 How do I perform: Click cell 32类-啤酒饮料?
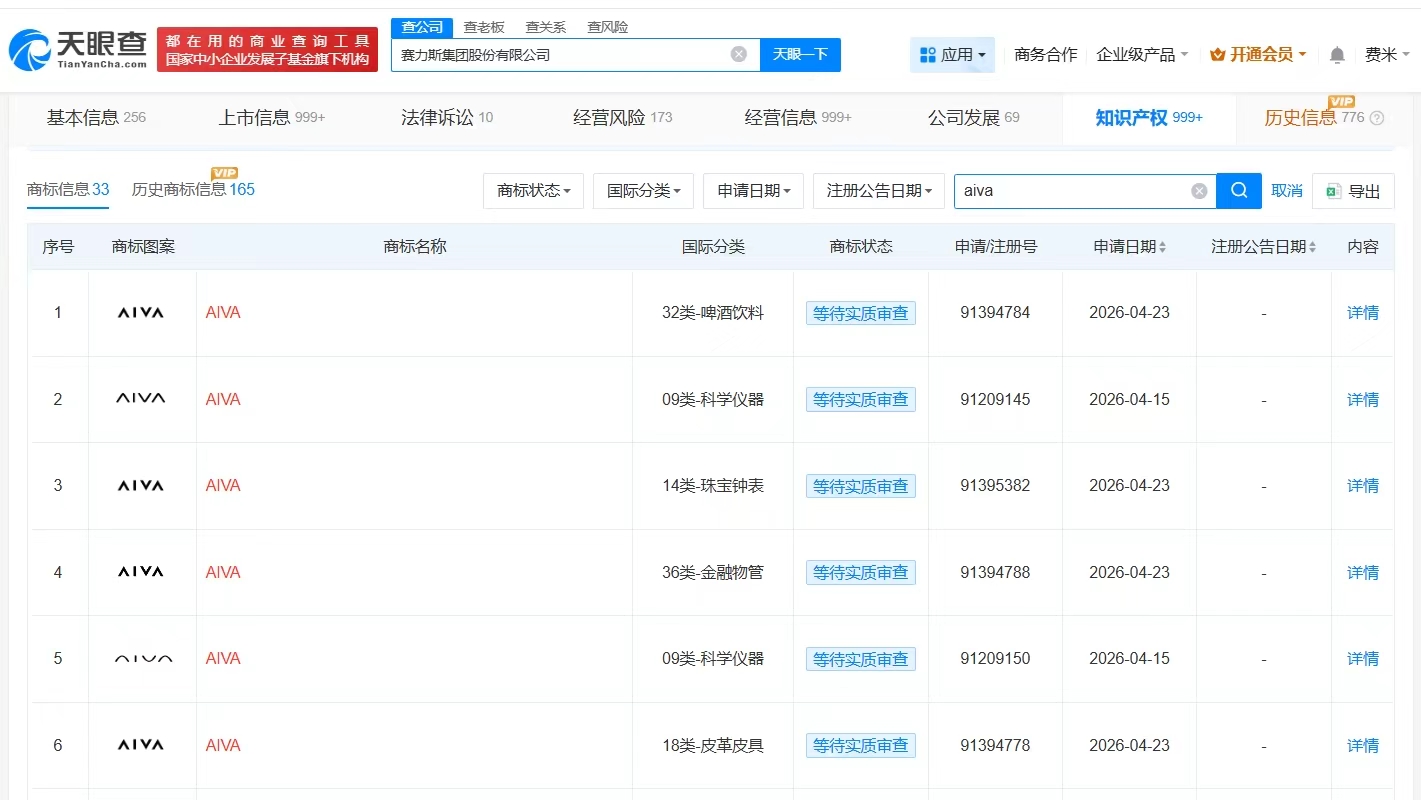pyautogui.click(x=713, y=313)
